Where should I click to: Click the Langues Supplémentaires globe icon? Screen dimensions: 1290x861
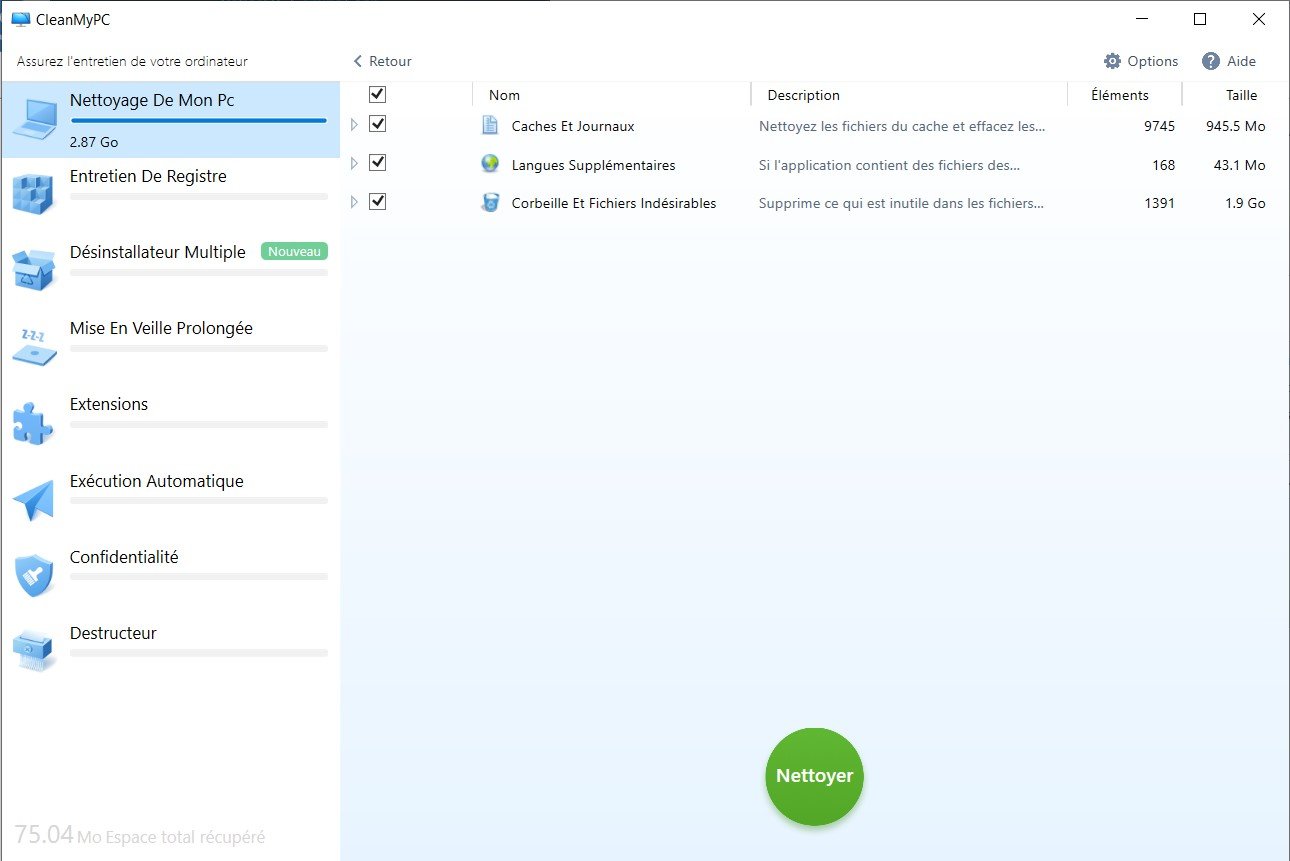[490, 164]
